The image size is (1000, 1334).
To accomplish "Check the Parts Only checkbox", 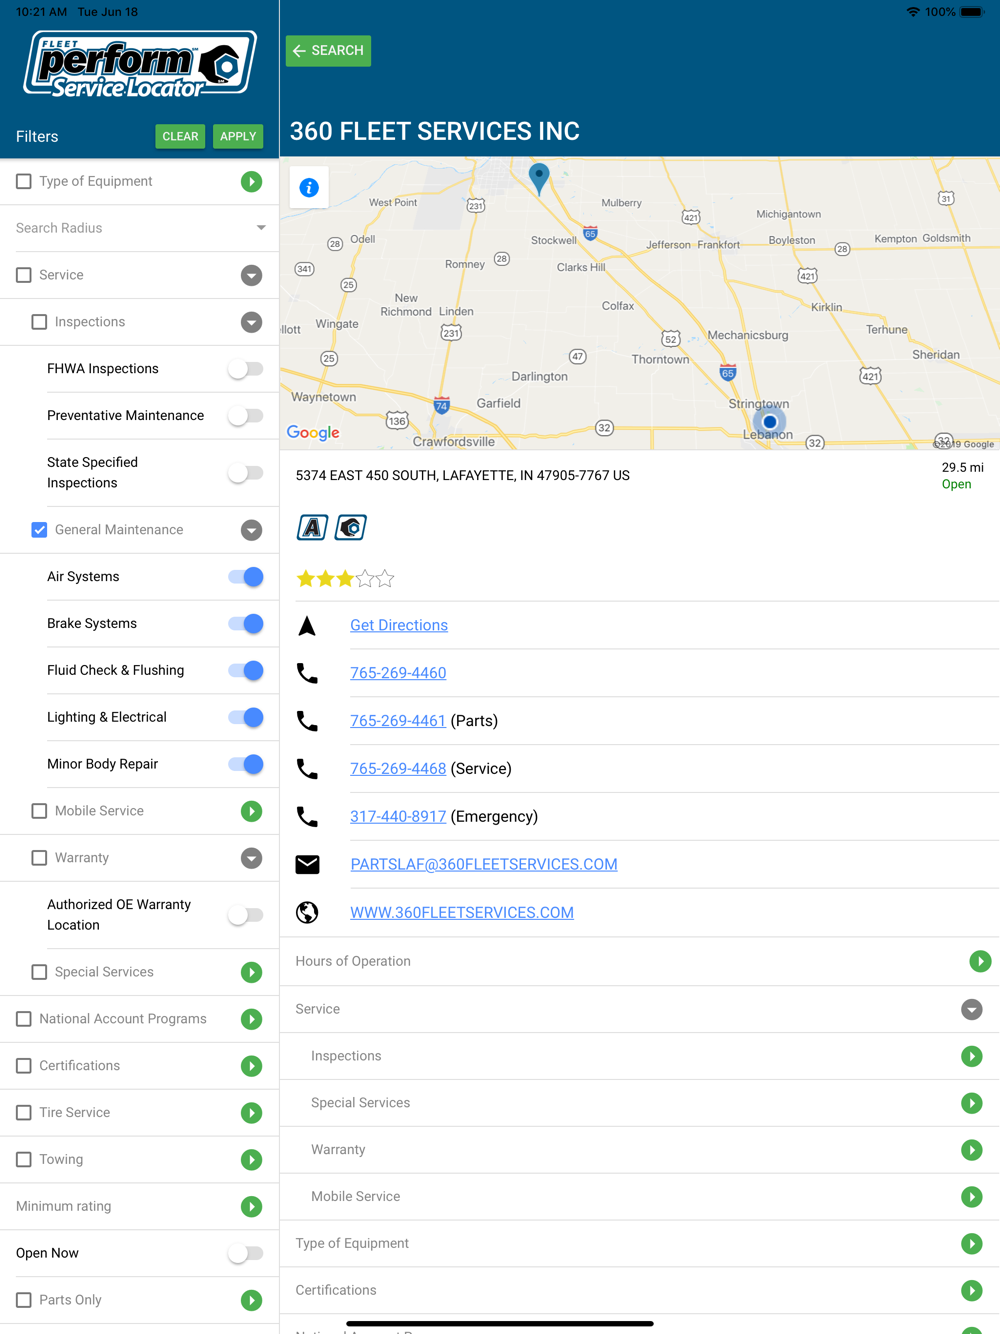I will pyautogui.click(x=24, y=1300).
